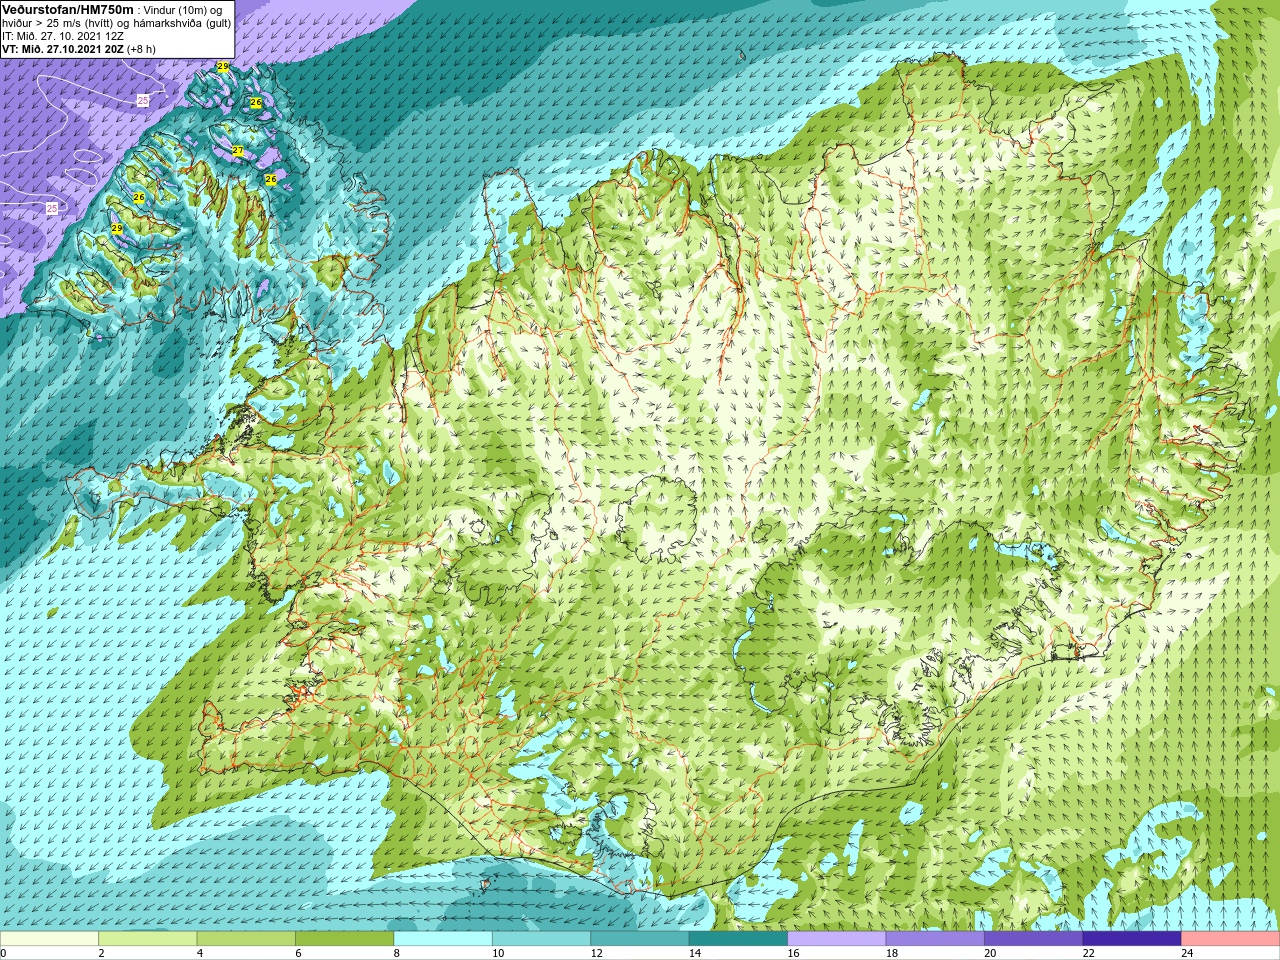Click the 6–8 m/s dark green swatch

[345, 939]
